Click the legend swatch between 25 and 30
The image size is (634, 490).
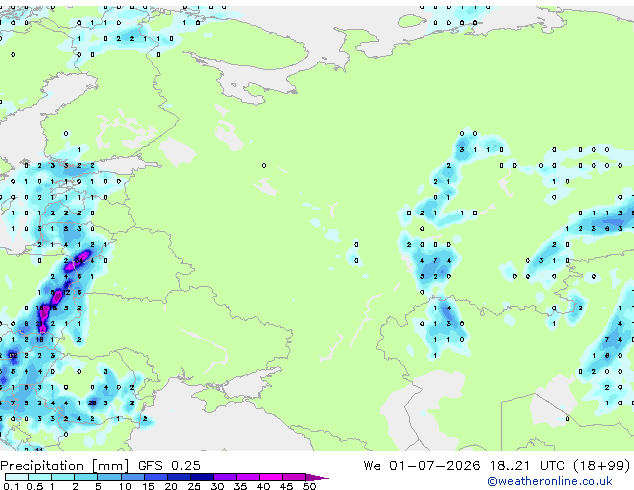201,477
